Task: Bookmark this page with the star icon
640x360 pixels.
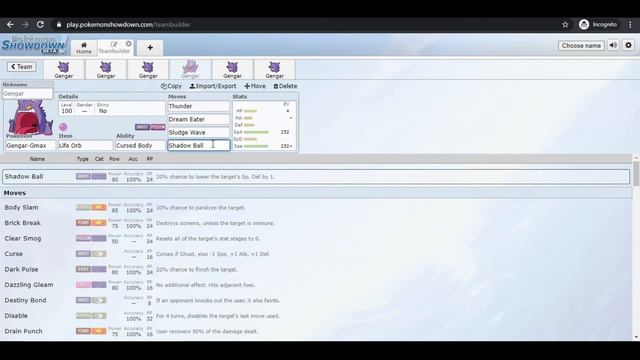Action: (565, 24)
